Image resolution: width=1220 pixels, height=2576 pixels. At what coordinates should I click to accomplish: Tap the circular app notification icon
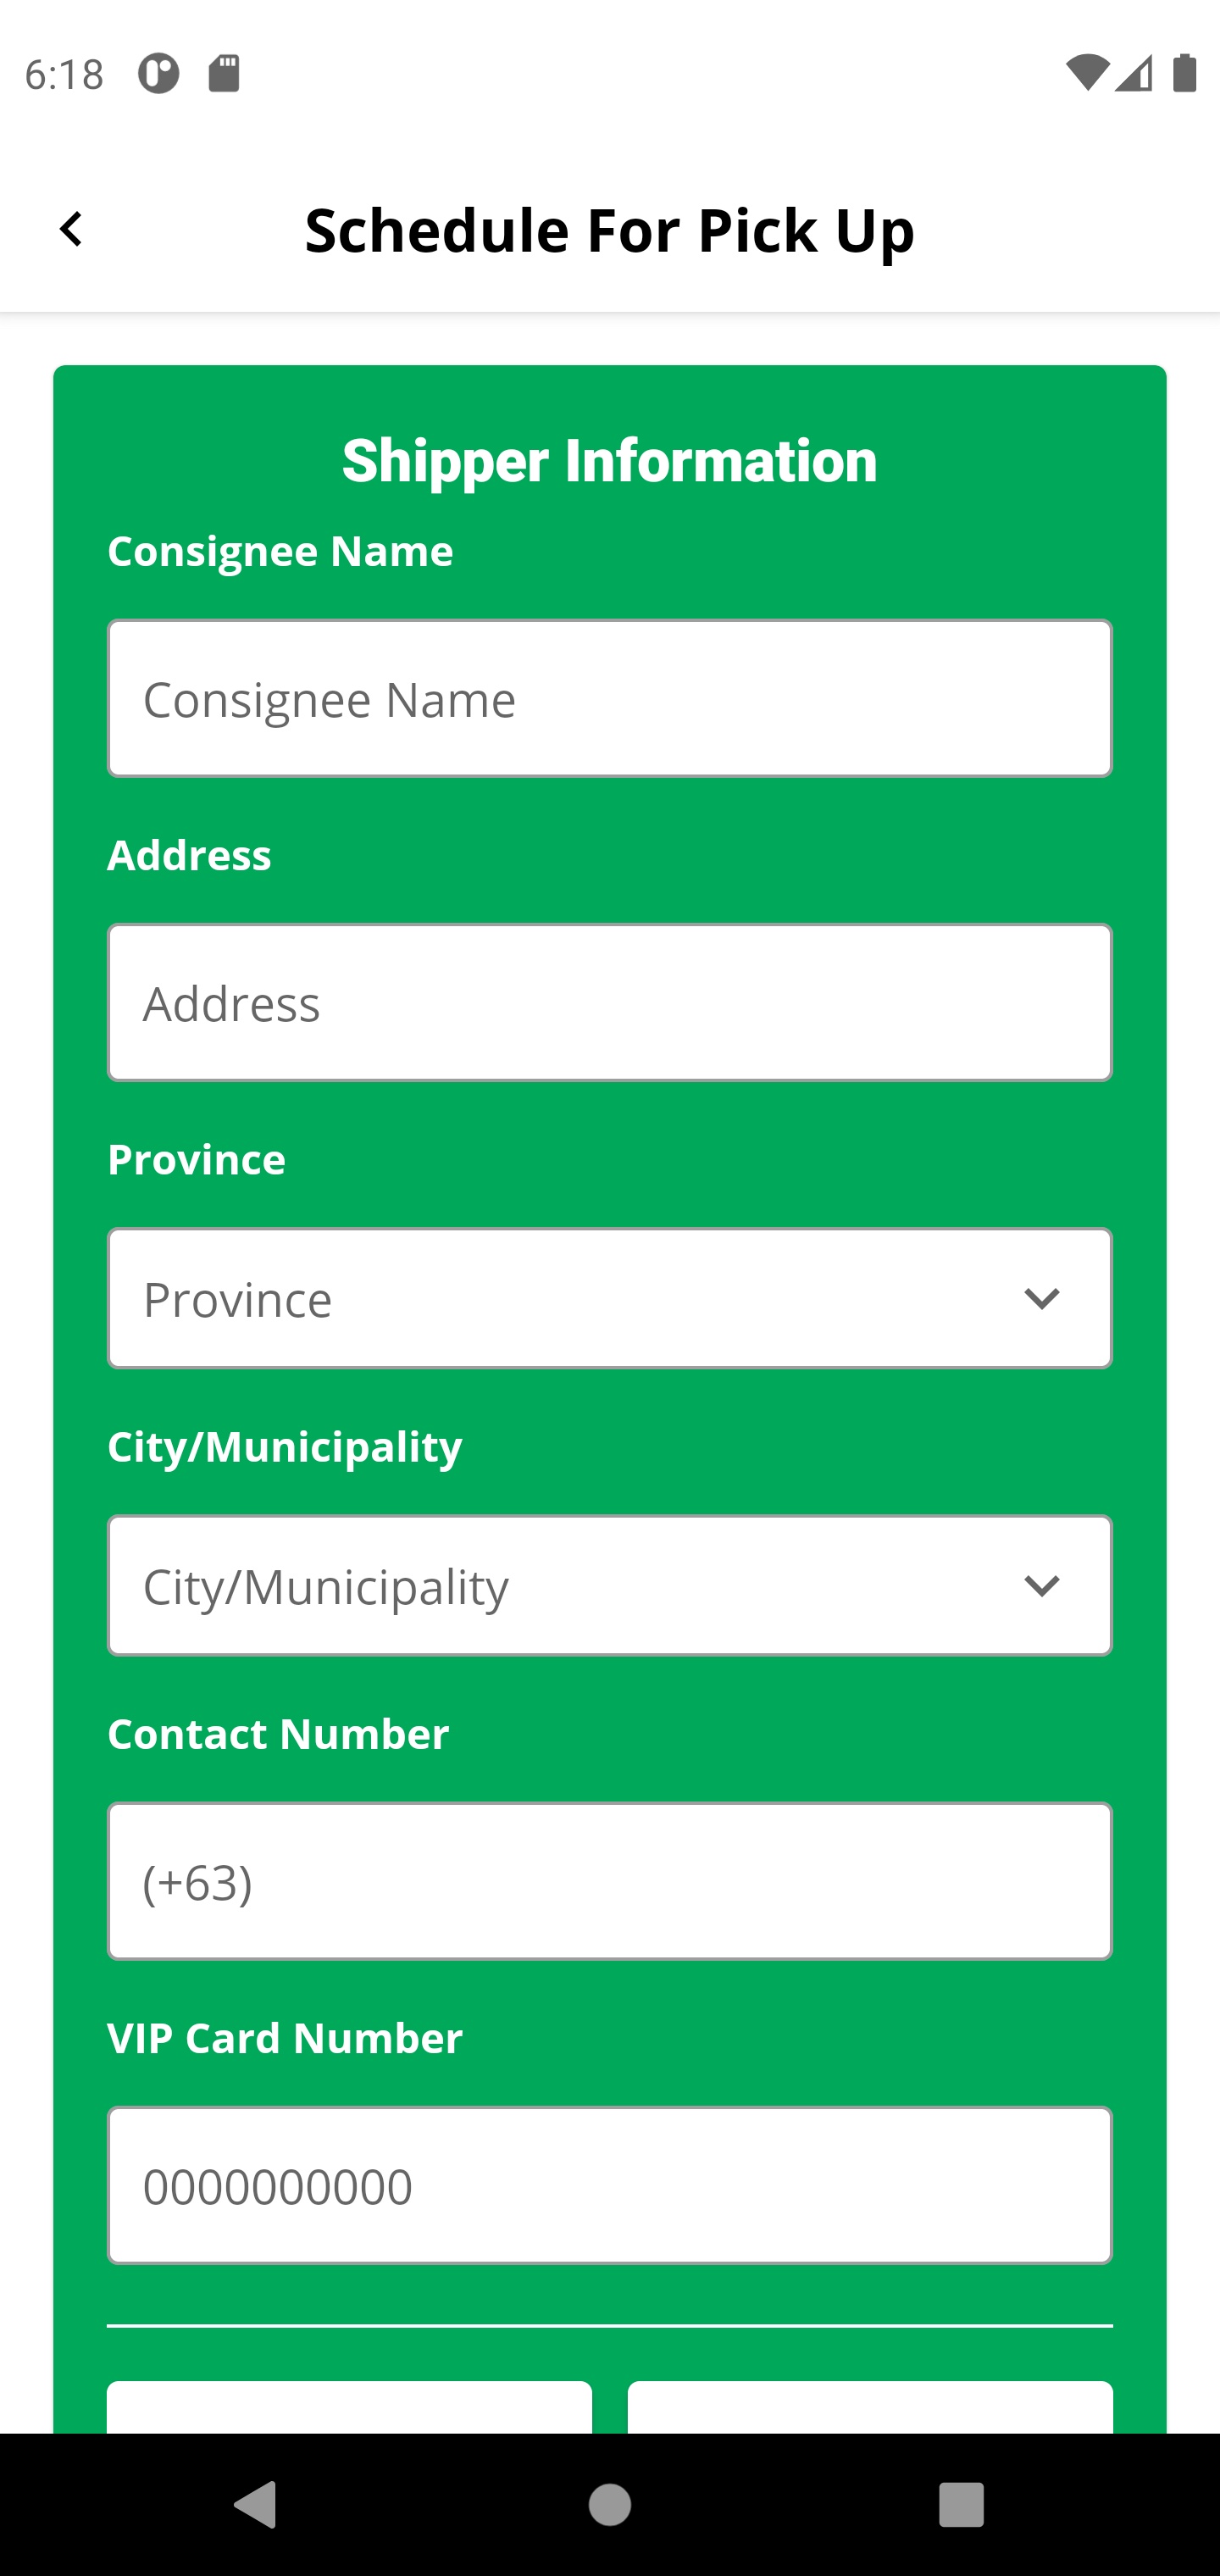(x=158, y=73)
